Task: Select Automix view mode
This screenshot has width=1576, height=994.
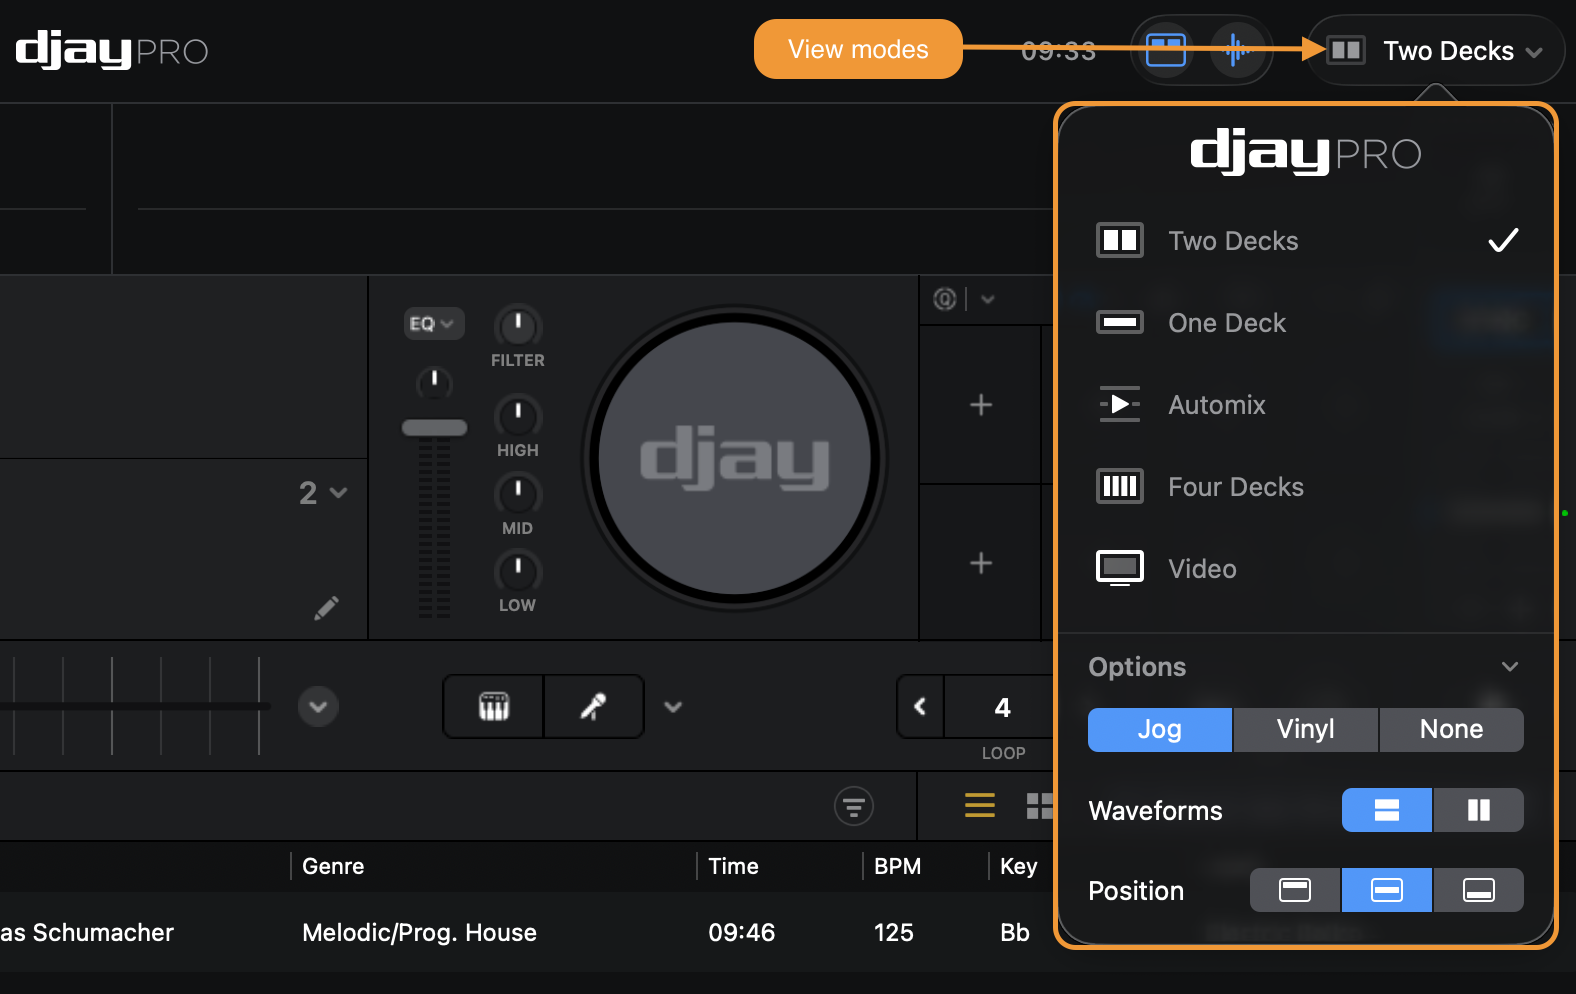Action: point(1306,405)
